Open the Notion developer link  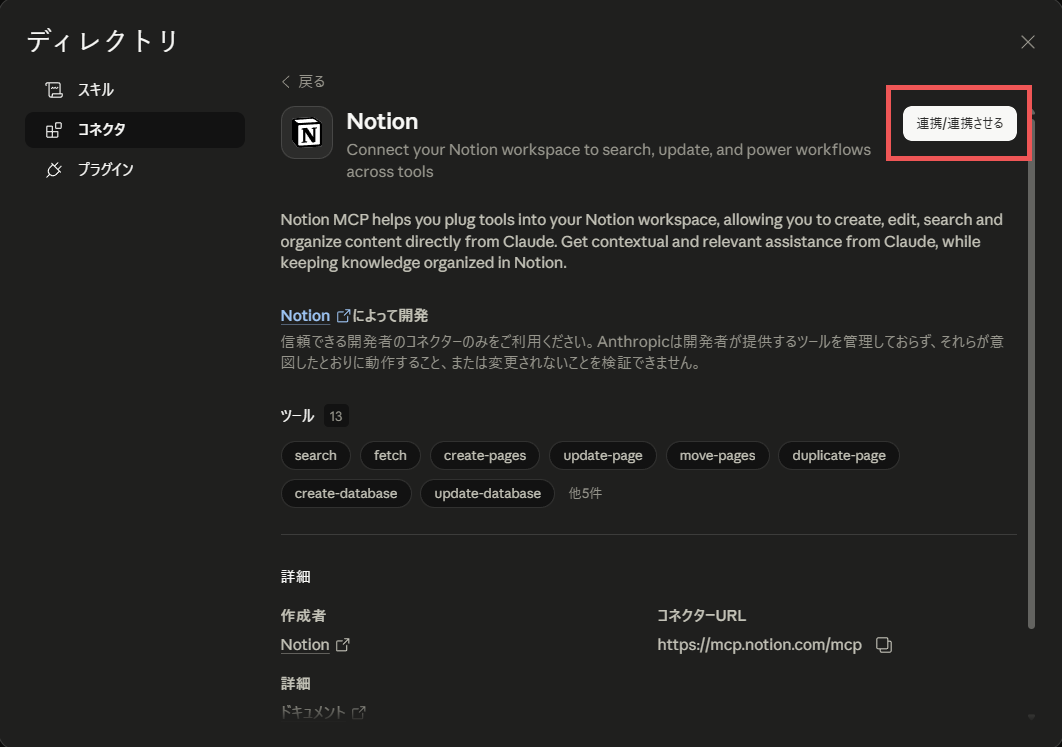point(305,316)
